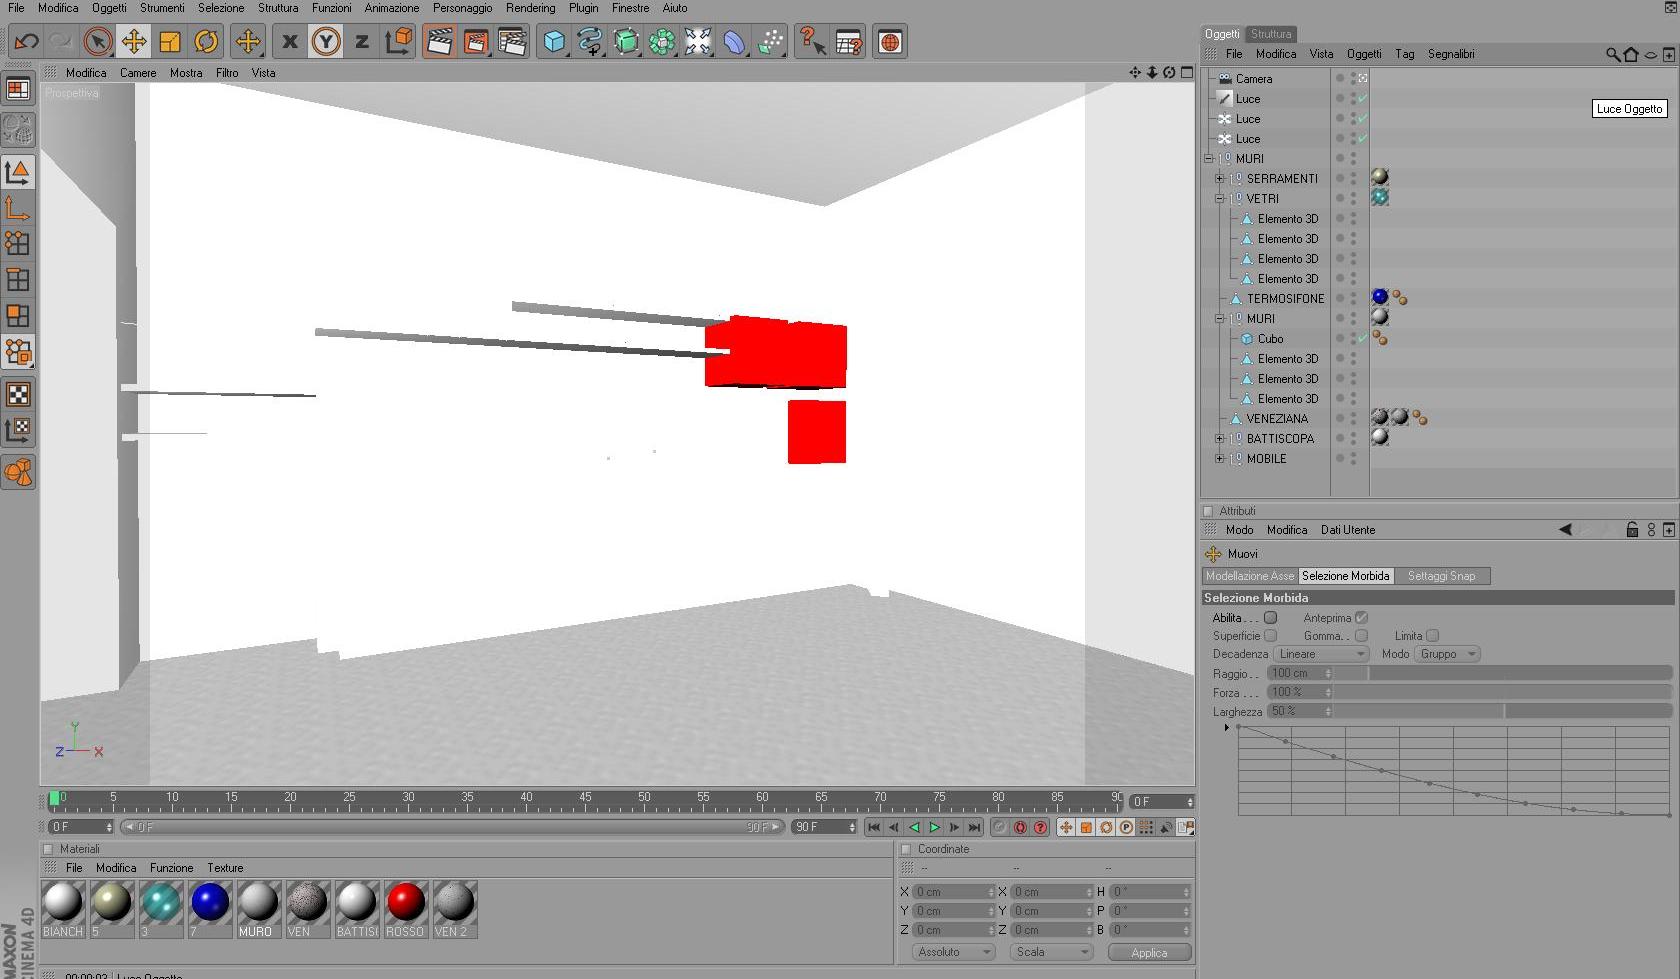Switch to Modellazione Asse tab
The height and width of the screenshot is (979, 1680).
click(1249, 576)
